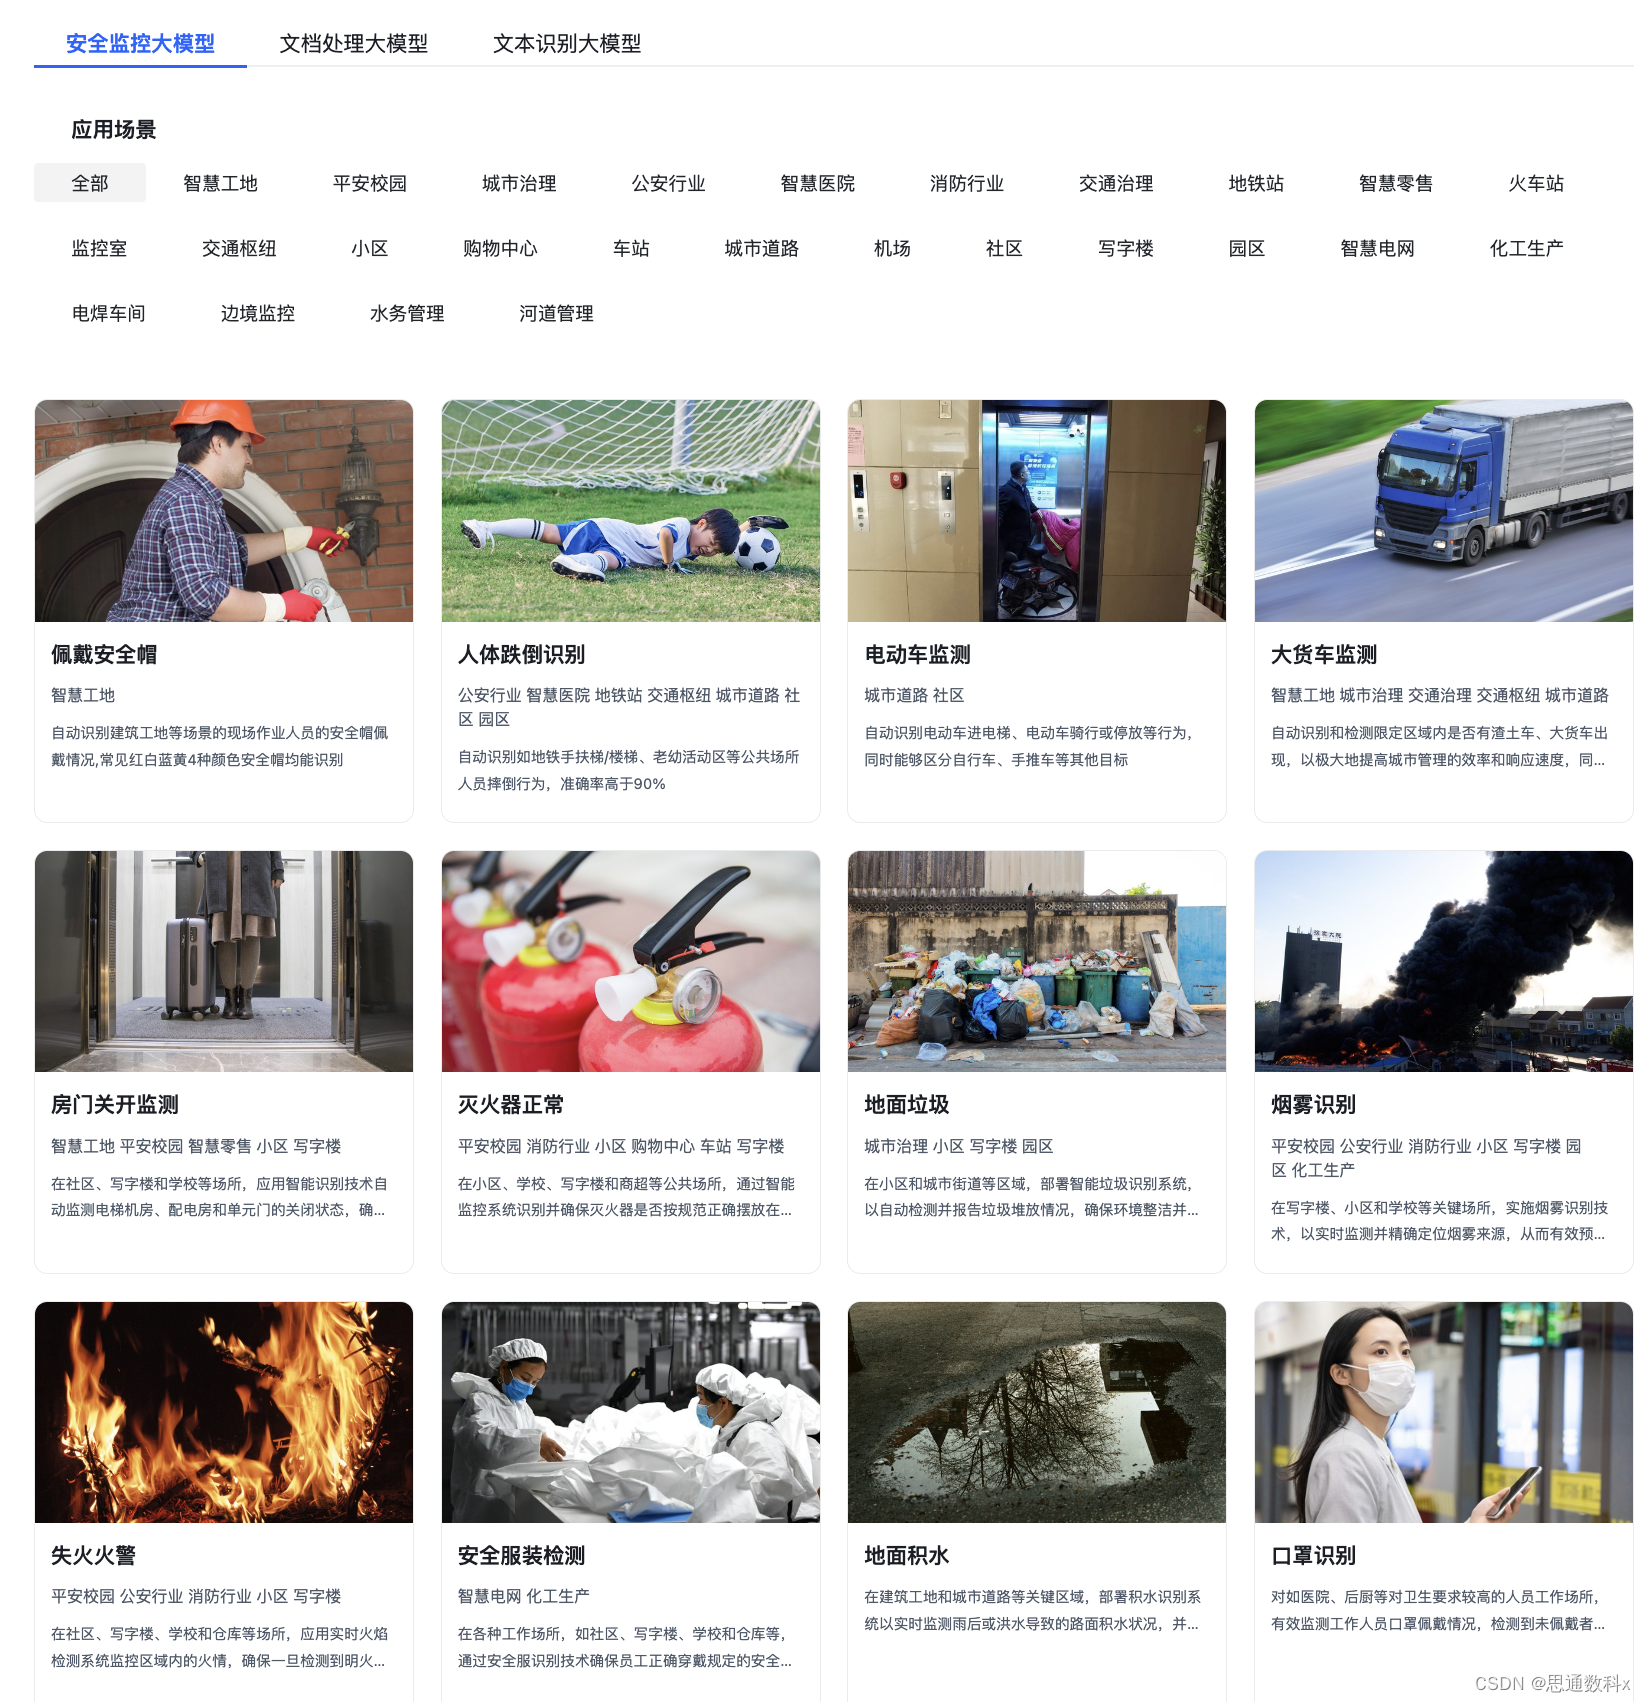Pick the 智慧零售 filter
This screenshot has height=1702, width=1646.
pos(1396,183)
